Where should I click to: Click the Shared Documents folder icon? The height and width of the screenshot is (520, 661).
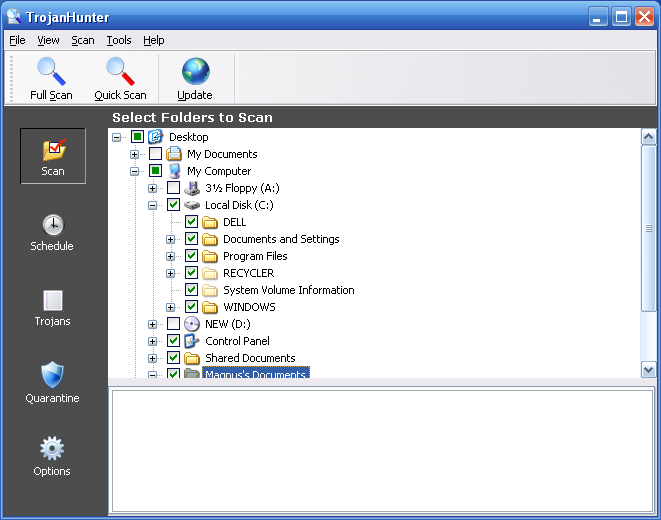click(x=192, y=358)
